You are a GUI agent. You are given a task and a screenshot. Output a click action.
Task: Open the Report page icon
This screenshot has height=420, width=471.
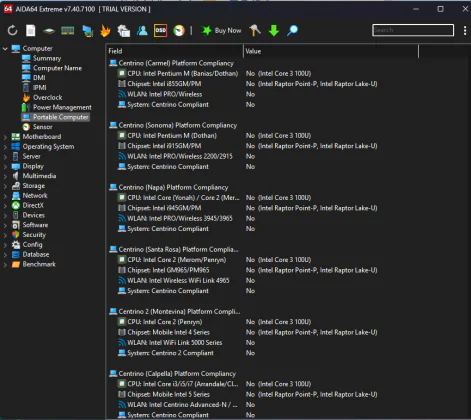pyautogui.click(x=31, y=31)
